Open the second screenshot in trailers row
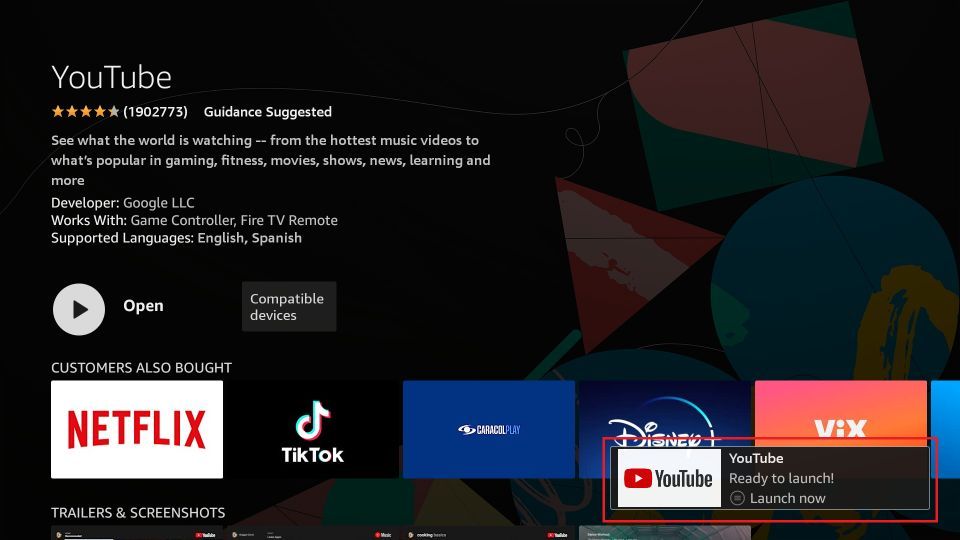 coord(312,533)
